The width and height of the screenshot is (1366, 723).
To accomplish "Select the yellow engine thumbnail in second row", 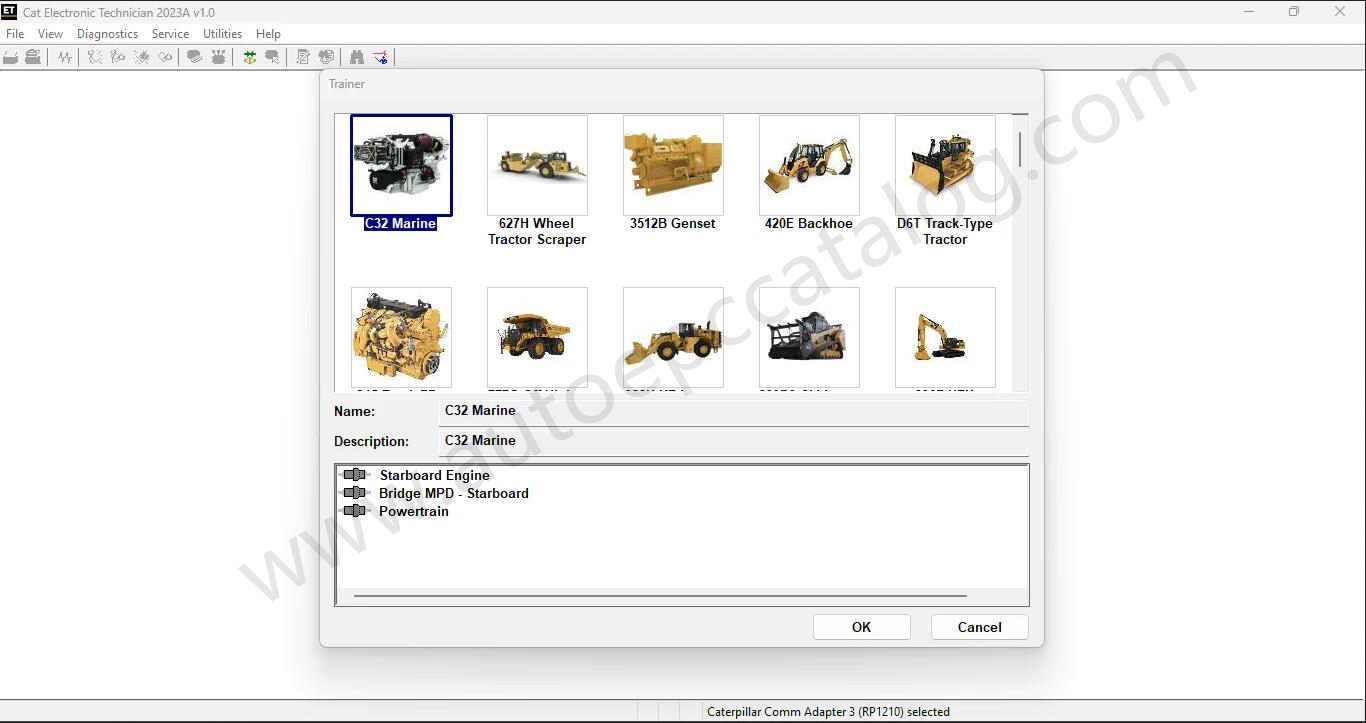I will tap(401, 337).
